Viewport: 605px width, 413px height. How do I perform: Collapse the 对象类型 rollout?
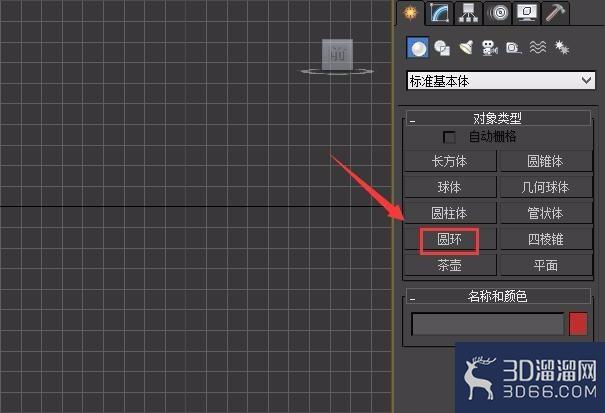(x=498, y=118)
